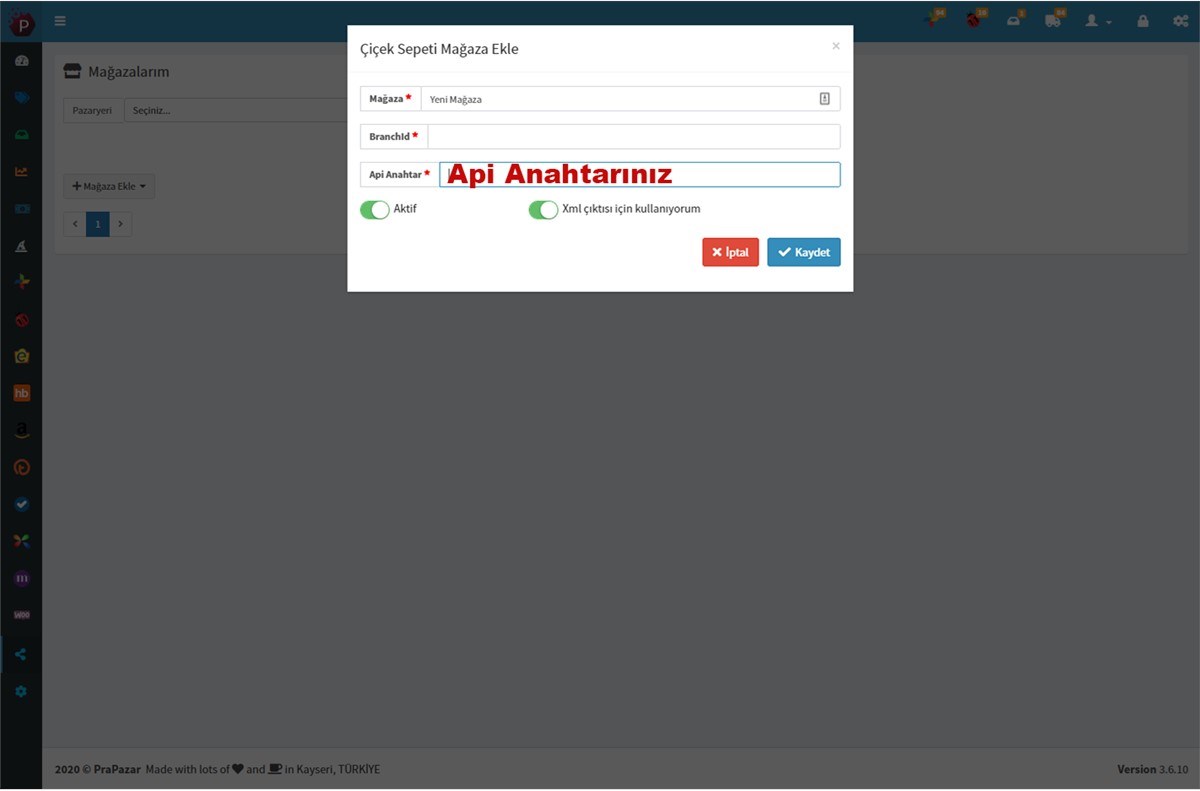Open the Hepsiburada 'hb' sidebar icon
1200x791 pixels.
[x=21, y=393]
